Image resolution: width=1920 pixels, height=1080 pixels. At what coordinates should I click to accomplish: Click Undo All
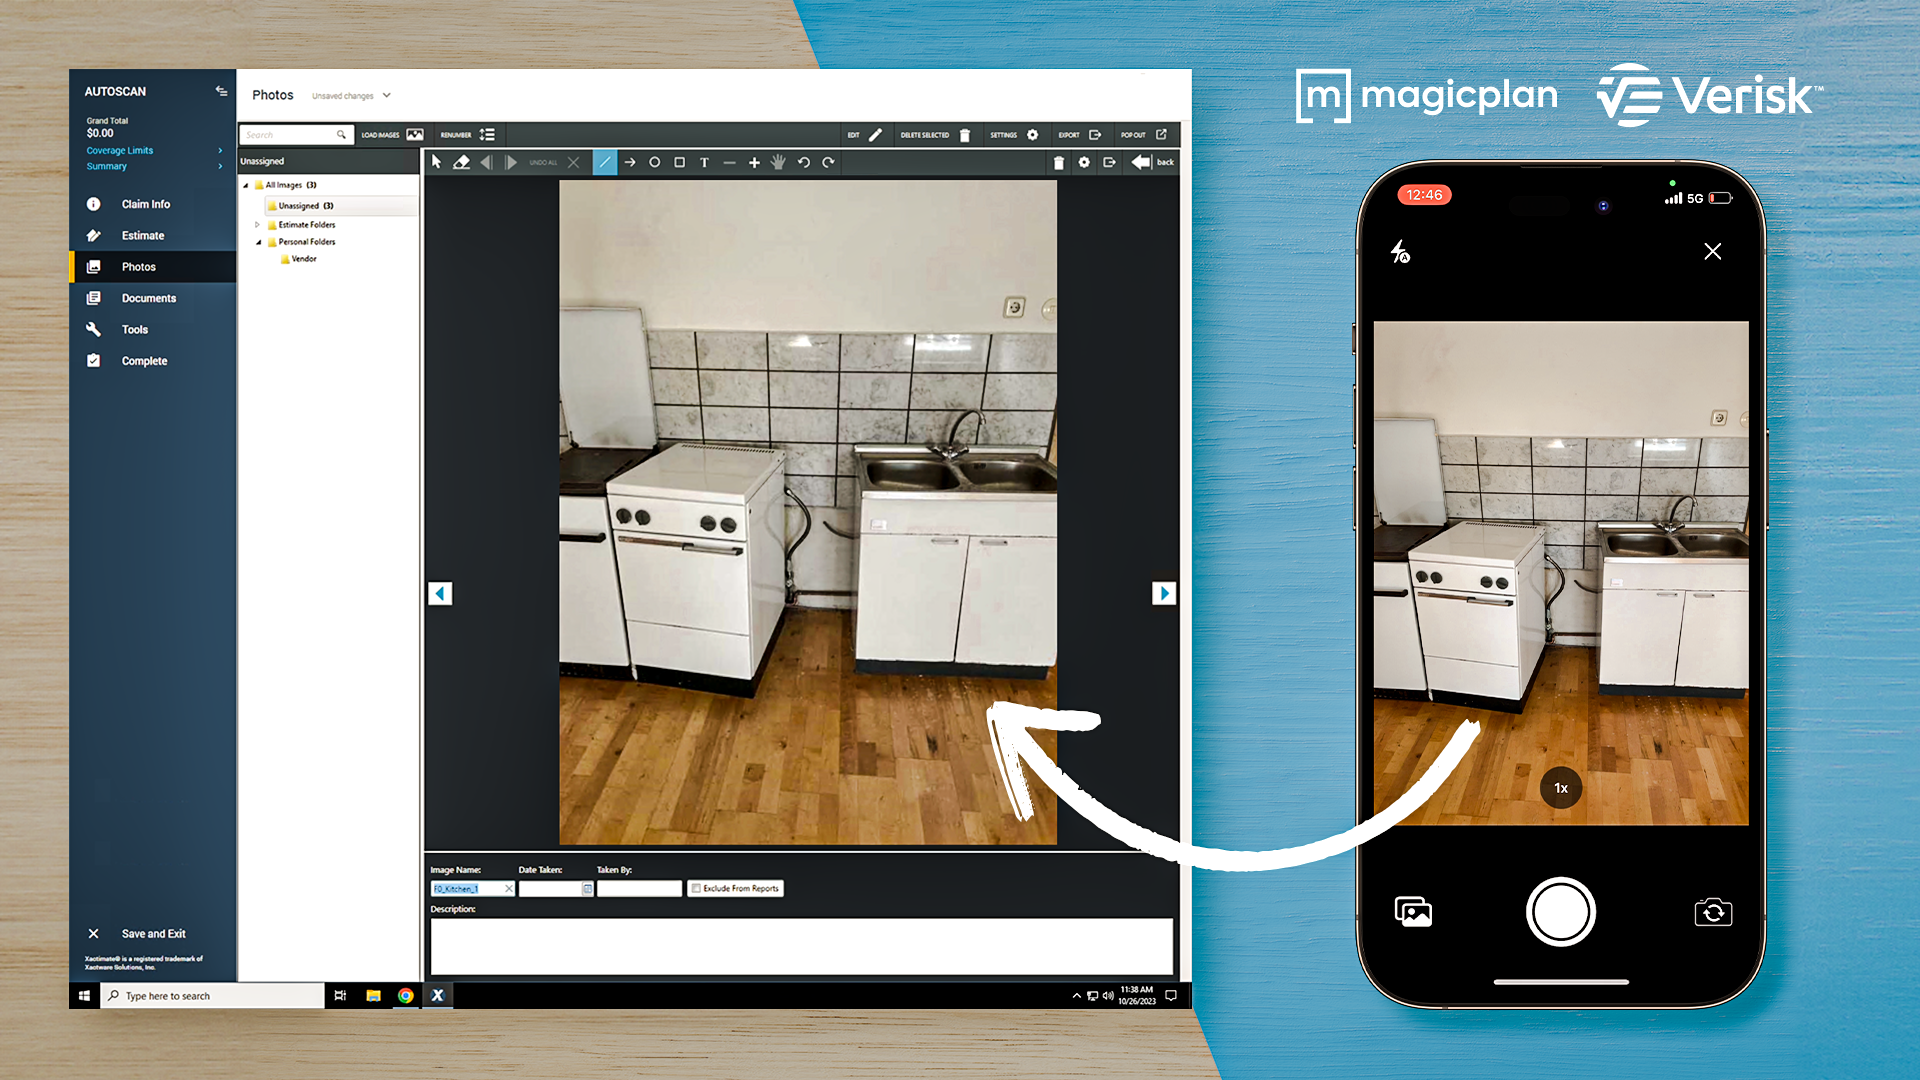(554, 162)
